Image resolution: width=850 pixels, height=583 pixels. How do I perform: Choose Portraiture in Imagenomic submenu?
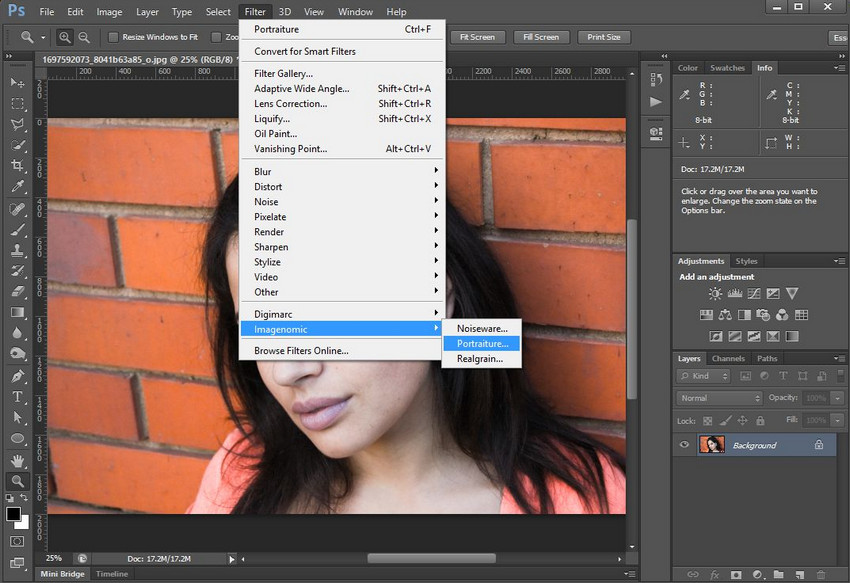coord(481,343)
